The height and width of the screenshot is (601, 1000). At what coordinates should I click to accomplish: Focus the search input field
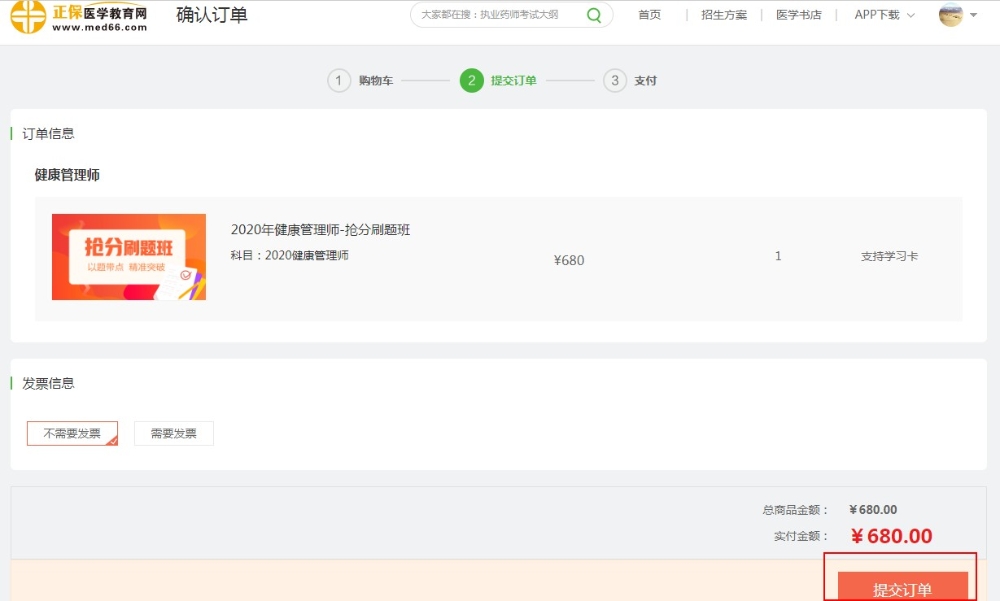(x=497, y=15)
